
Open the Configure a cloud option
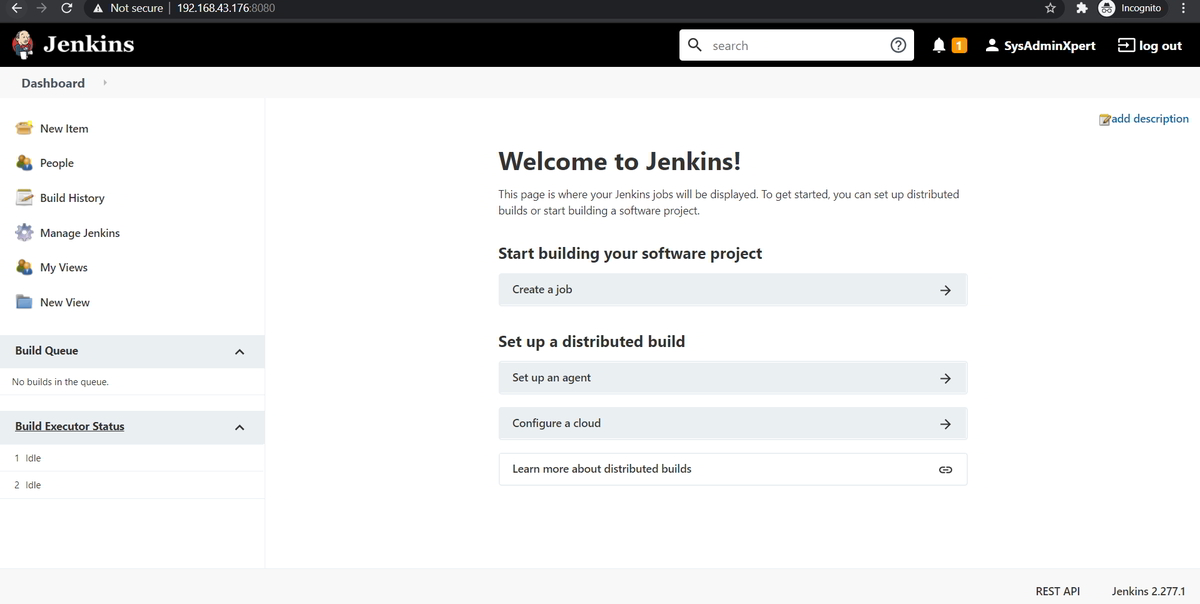pos(732,423)
